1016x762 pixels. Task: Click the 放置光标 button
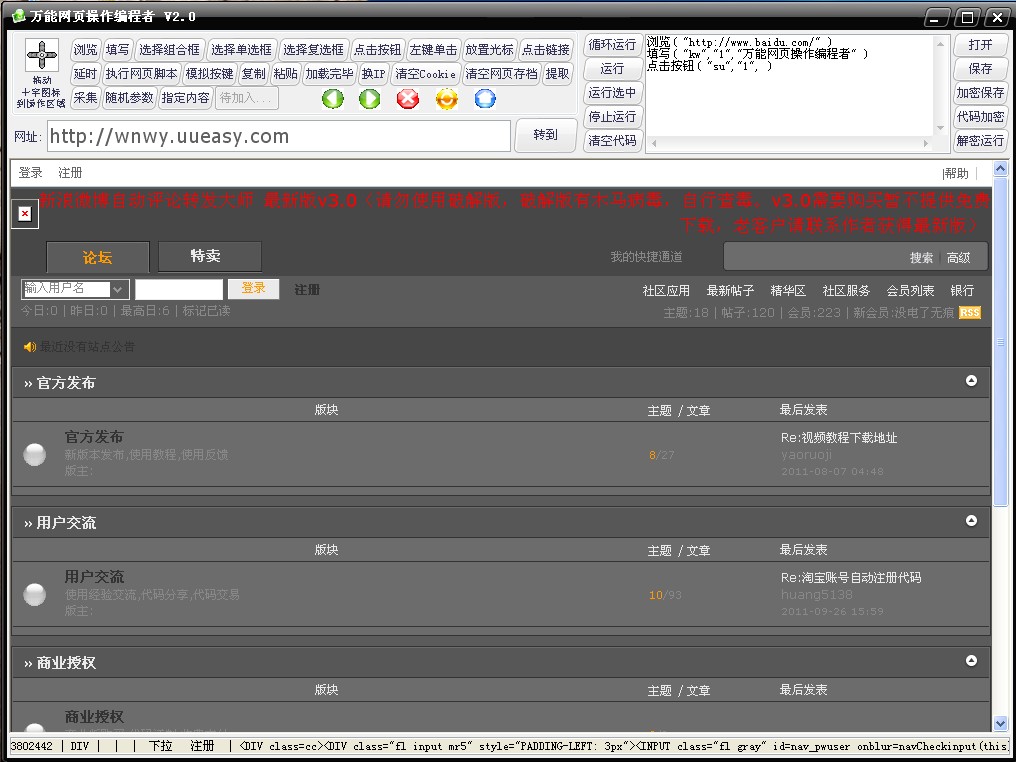coord(489,50)
